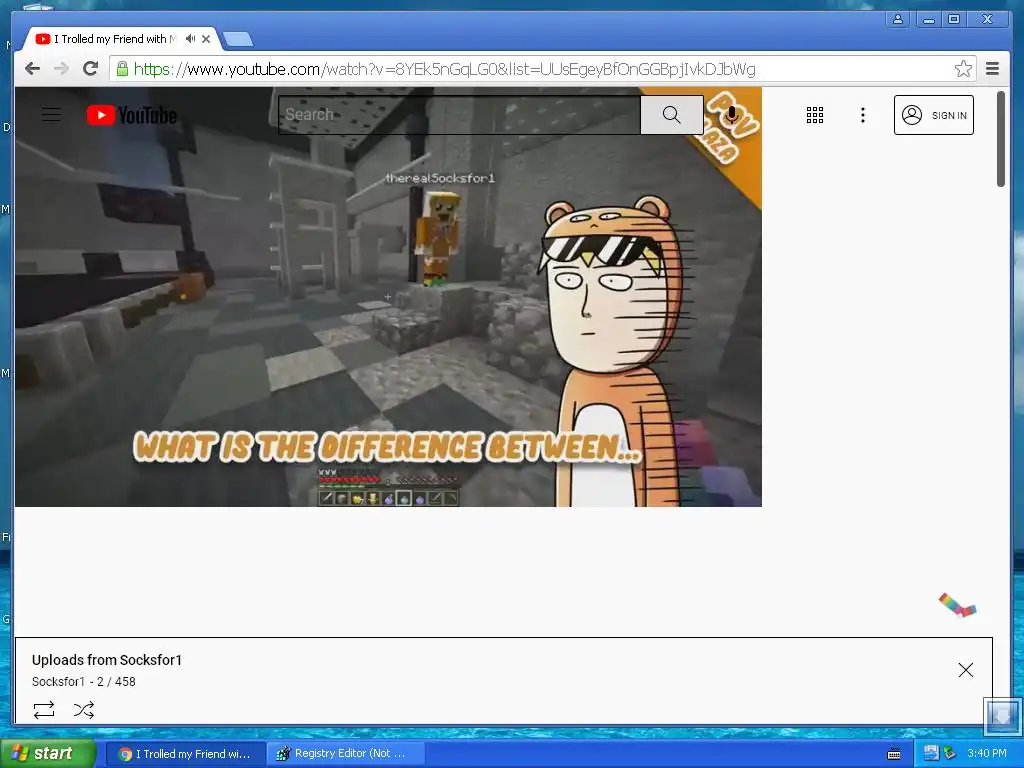Go to the YouTube home logo
This screenshot has width=1024, height=768.
pos(132,115)
